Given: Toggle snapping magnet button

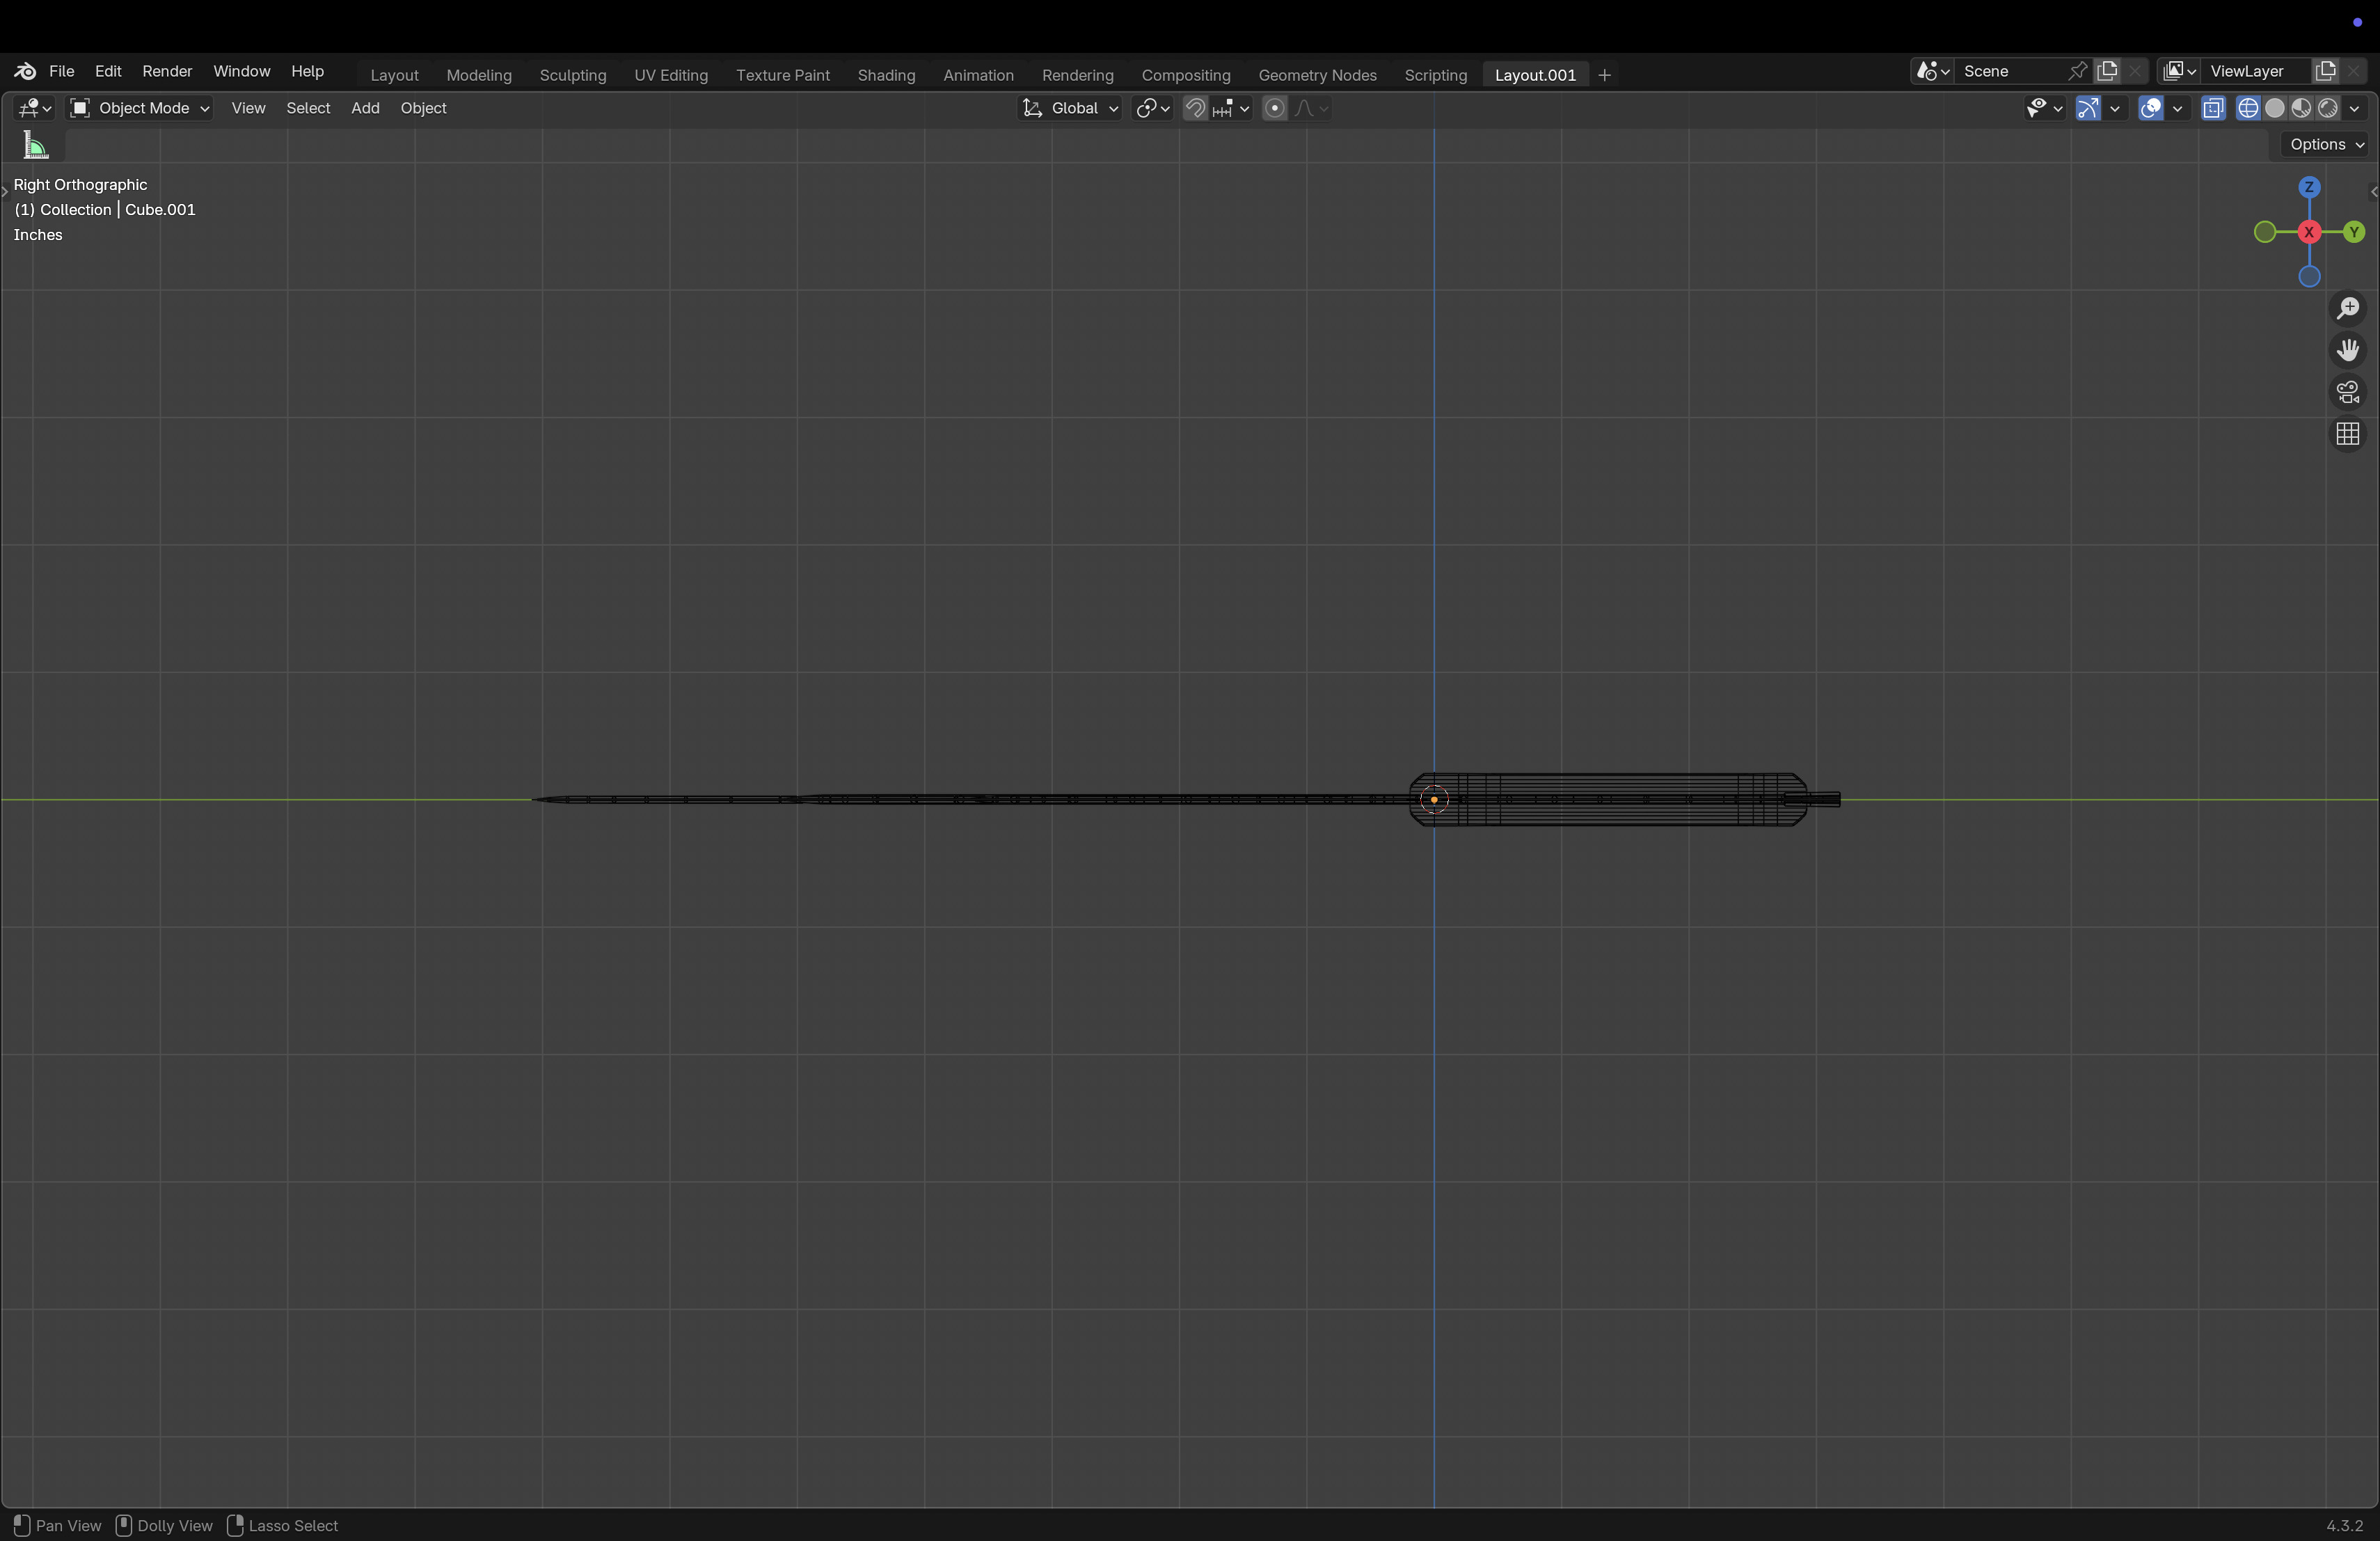Looking at the screenshot, I should click(x=1195, y=108).
